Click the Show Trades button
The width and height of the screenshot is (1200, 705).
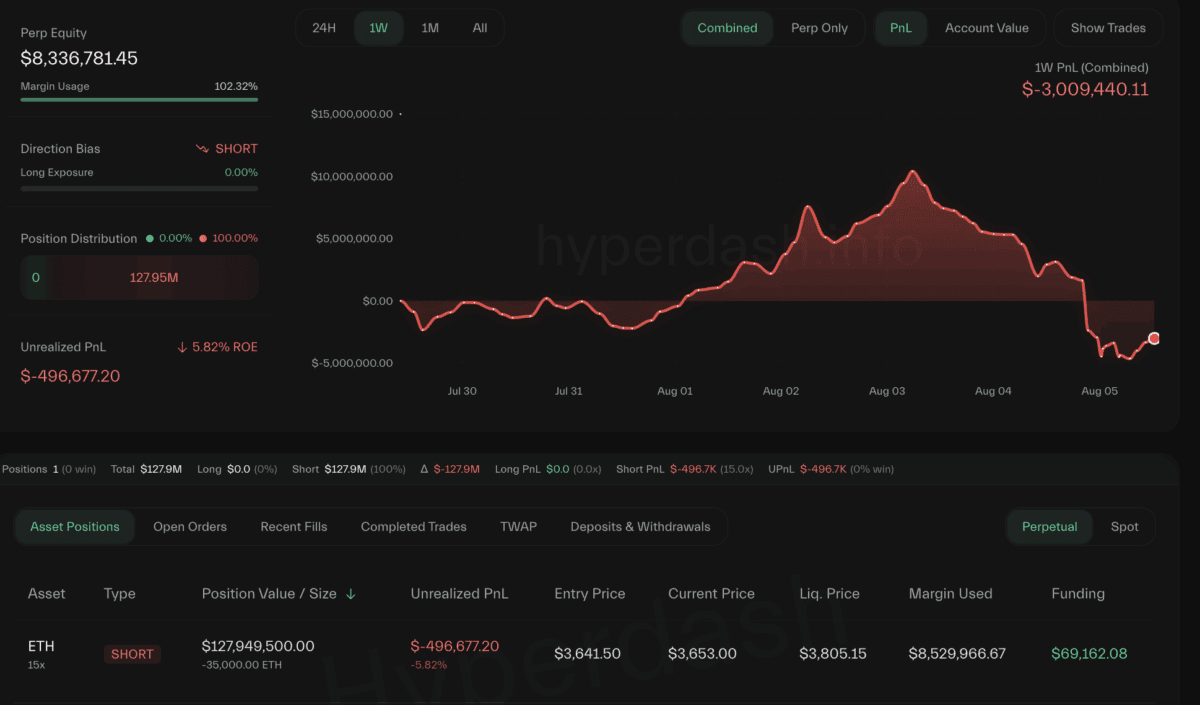[x=1108, y=28]
